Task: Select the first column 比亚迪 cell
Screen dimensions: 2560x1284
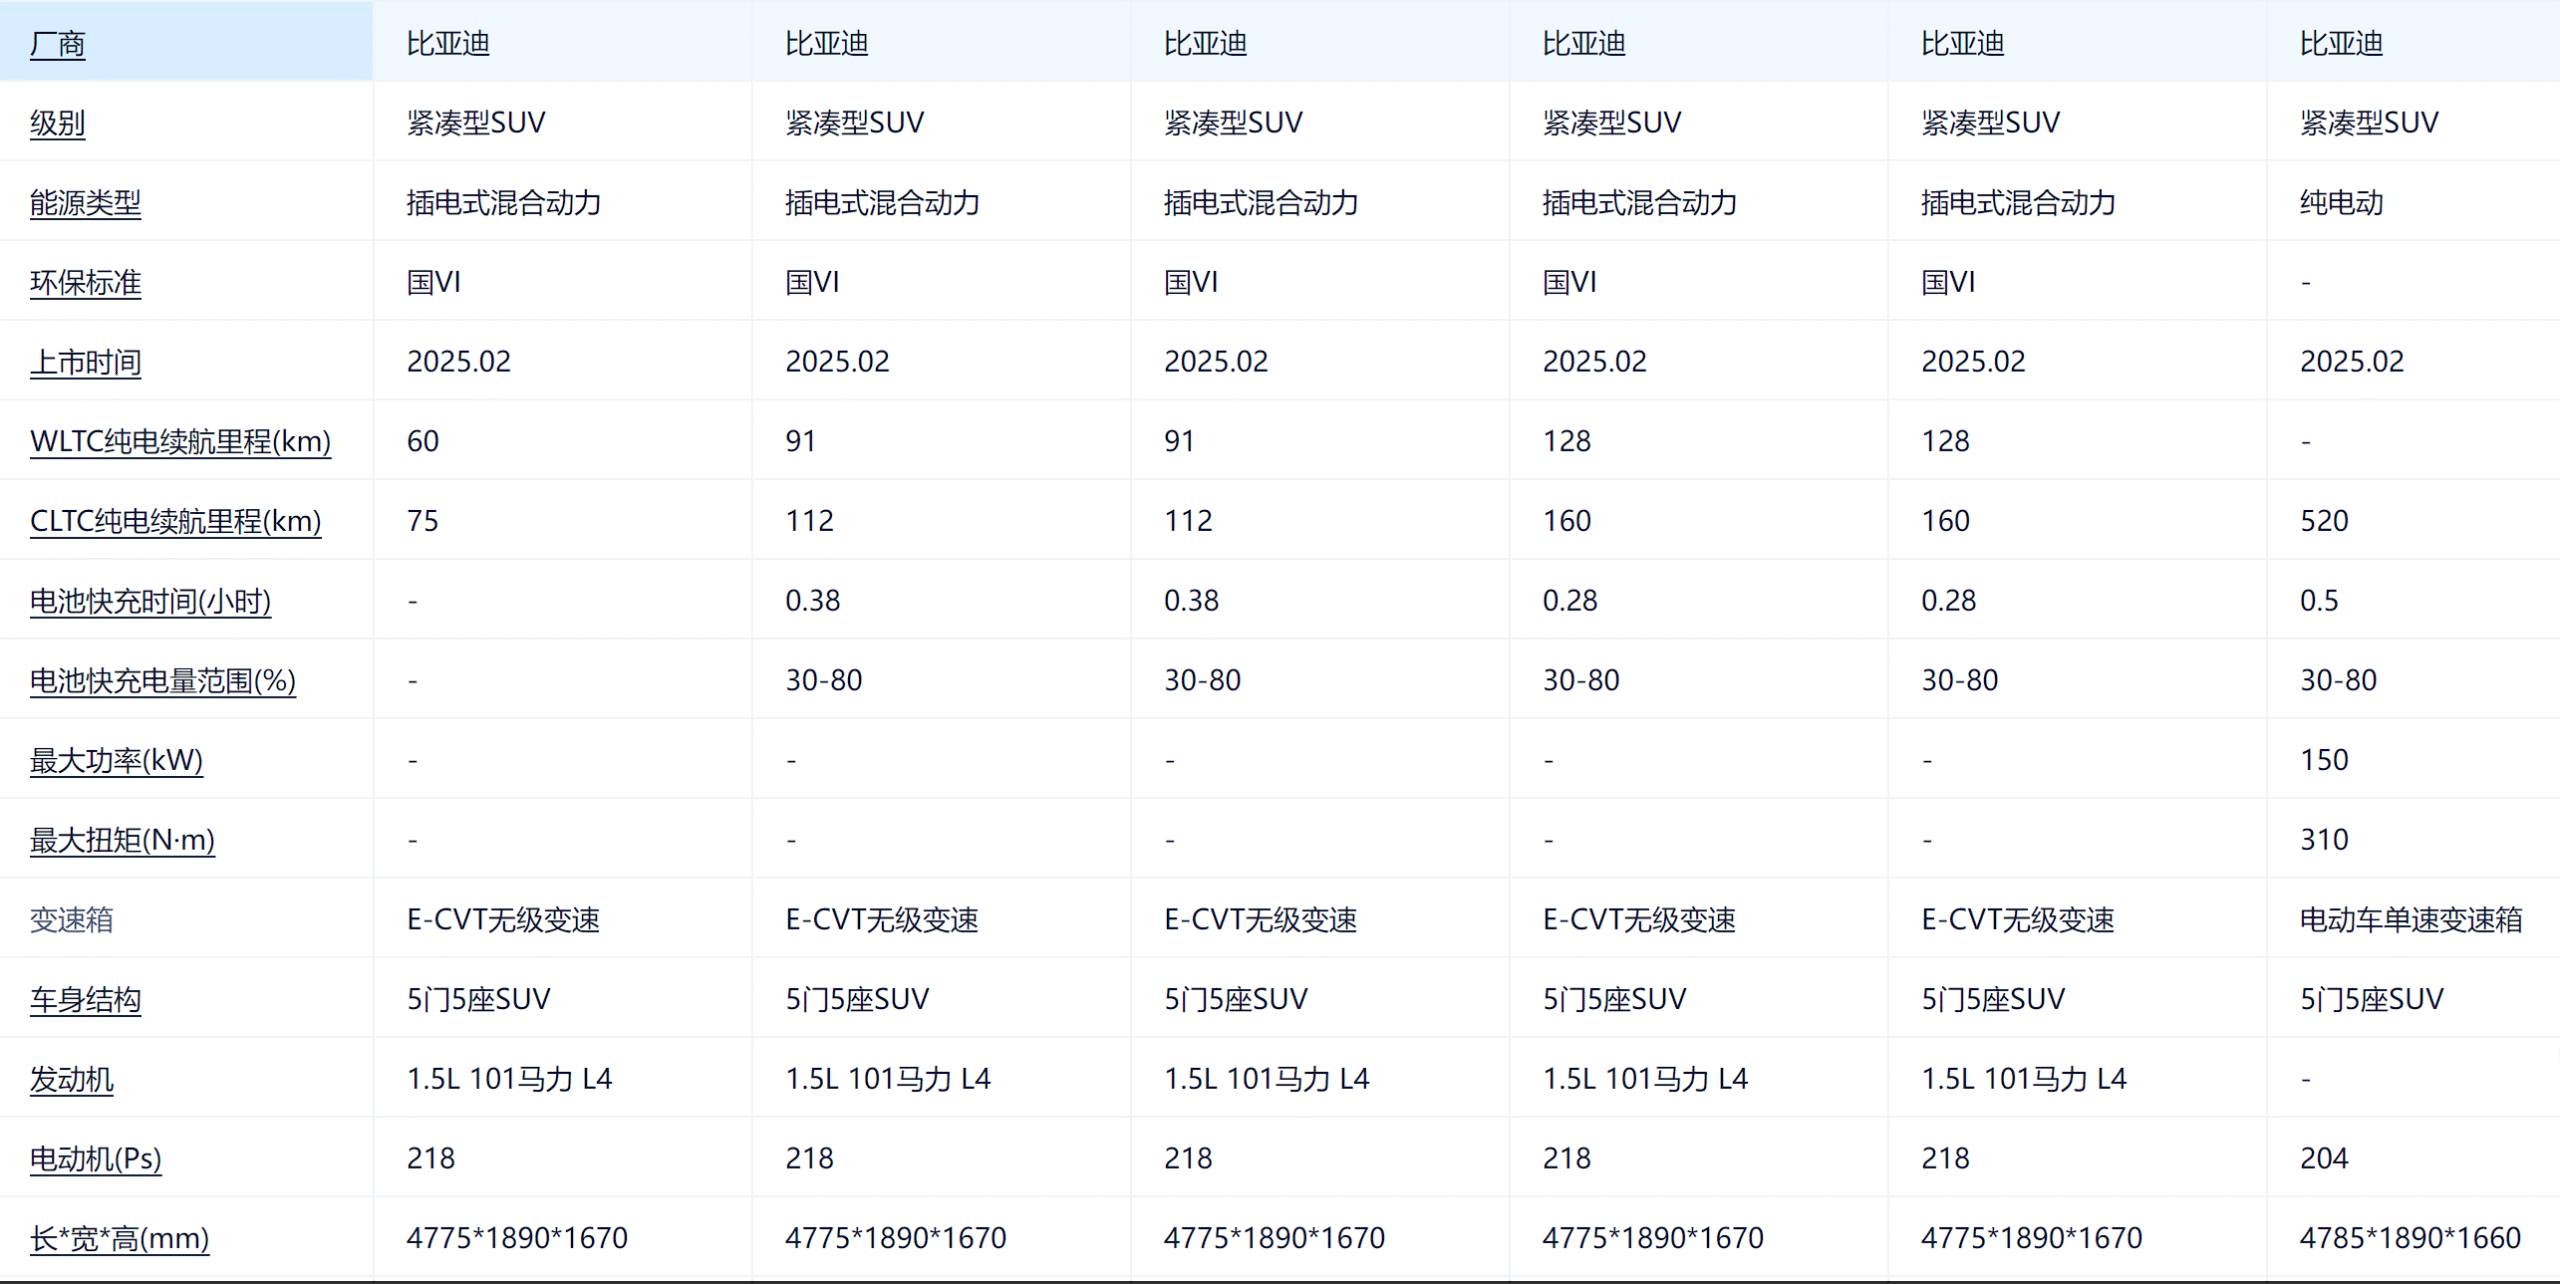Action: (x=448, y=44)
